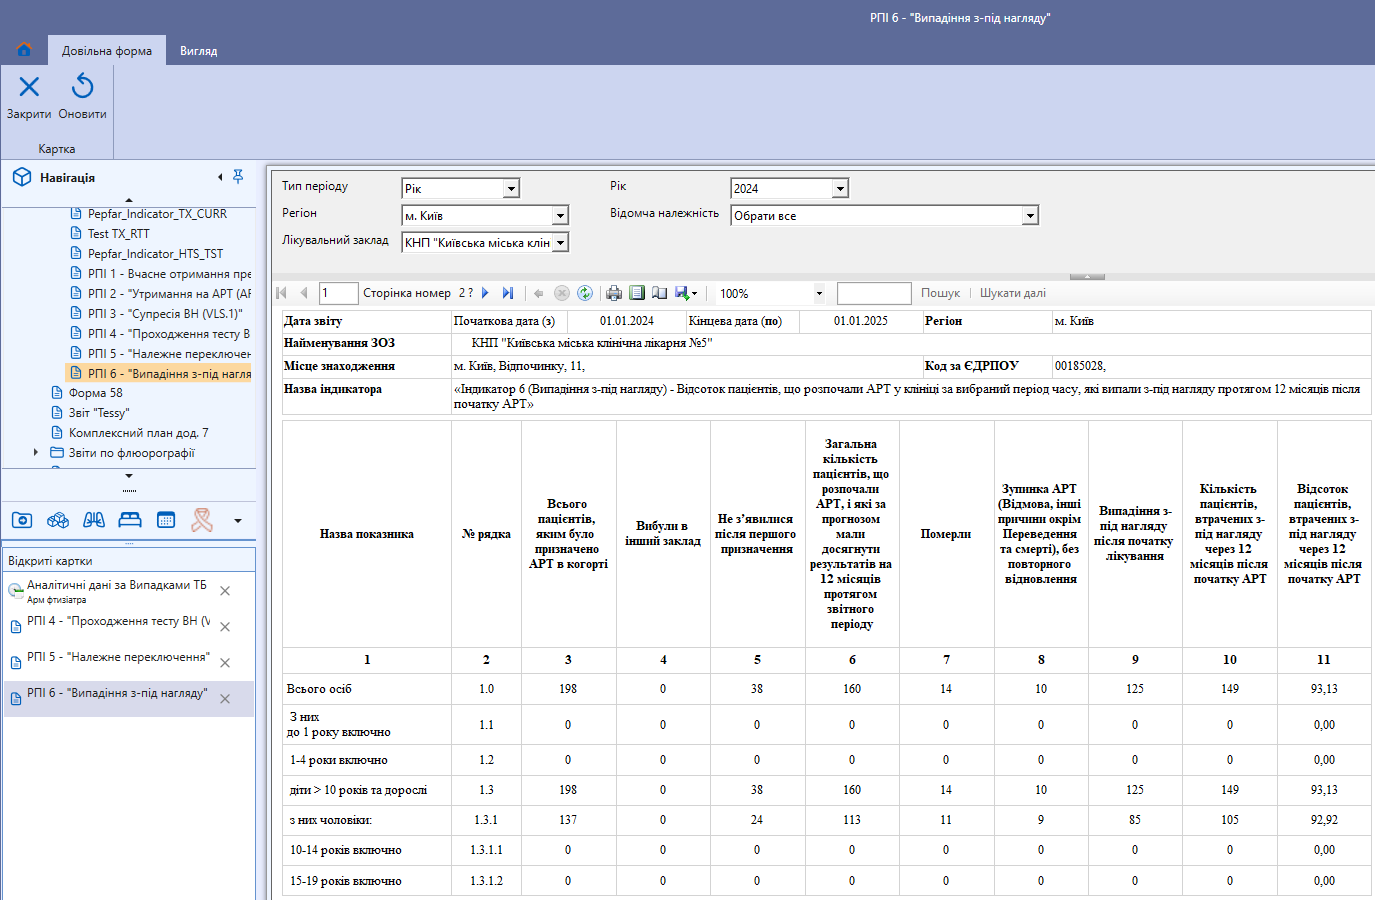Click the 93,13 value in Всього осіб row
This screenshot has height=900, width=1375.
(1324, 689)
